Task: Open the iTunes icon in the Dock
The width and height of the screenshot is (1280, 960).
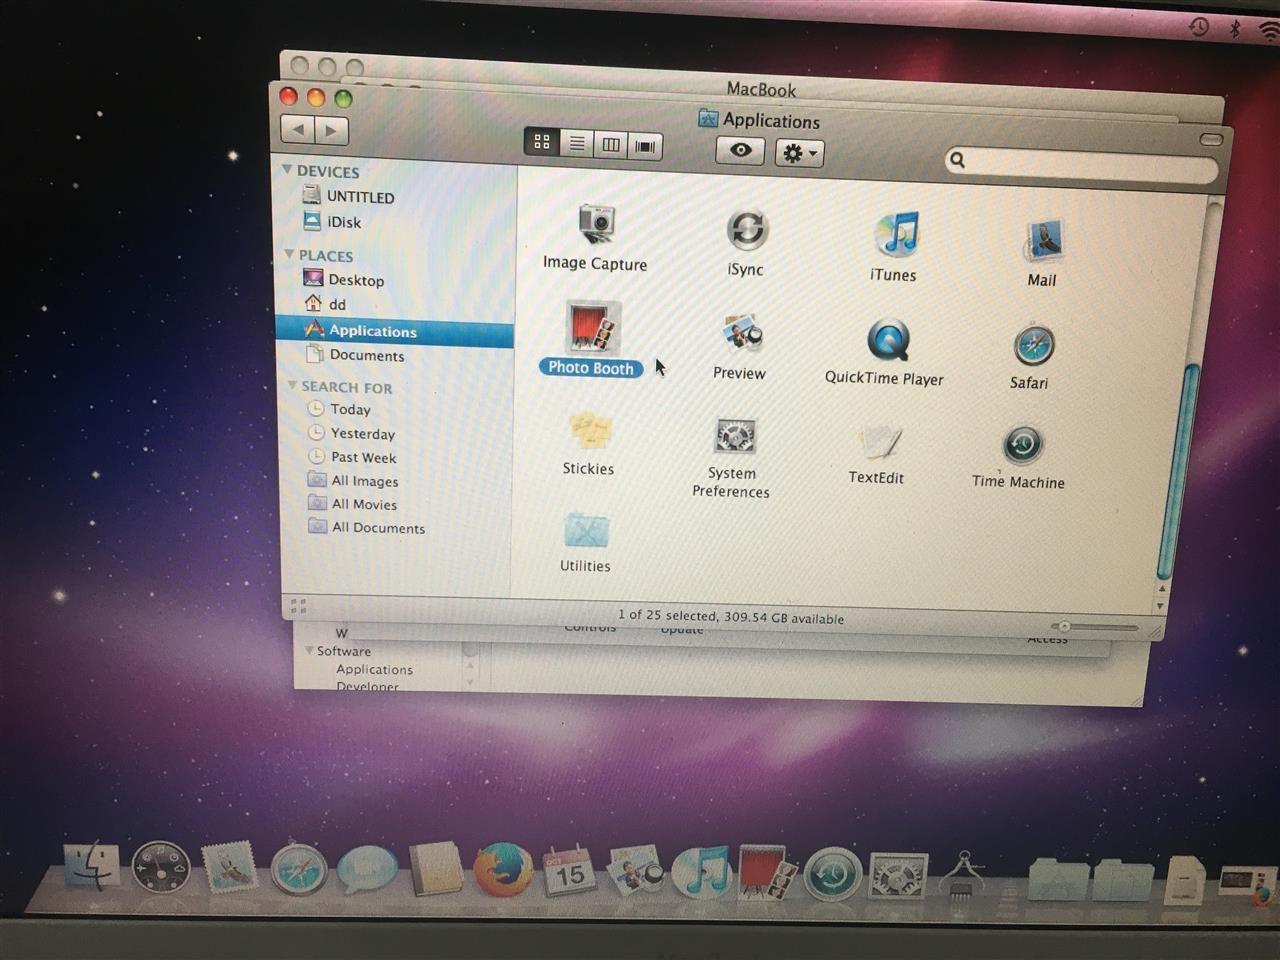Action: 701,872
